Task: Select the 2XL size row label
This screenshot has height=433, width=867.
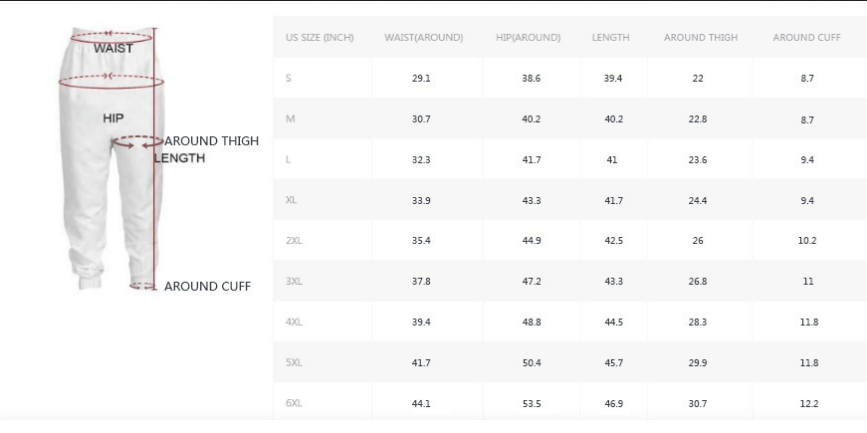Action: (293, 240)
